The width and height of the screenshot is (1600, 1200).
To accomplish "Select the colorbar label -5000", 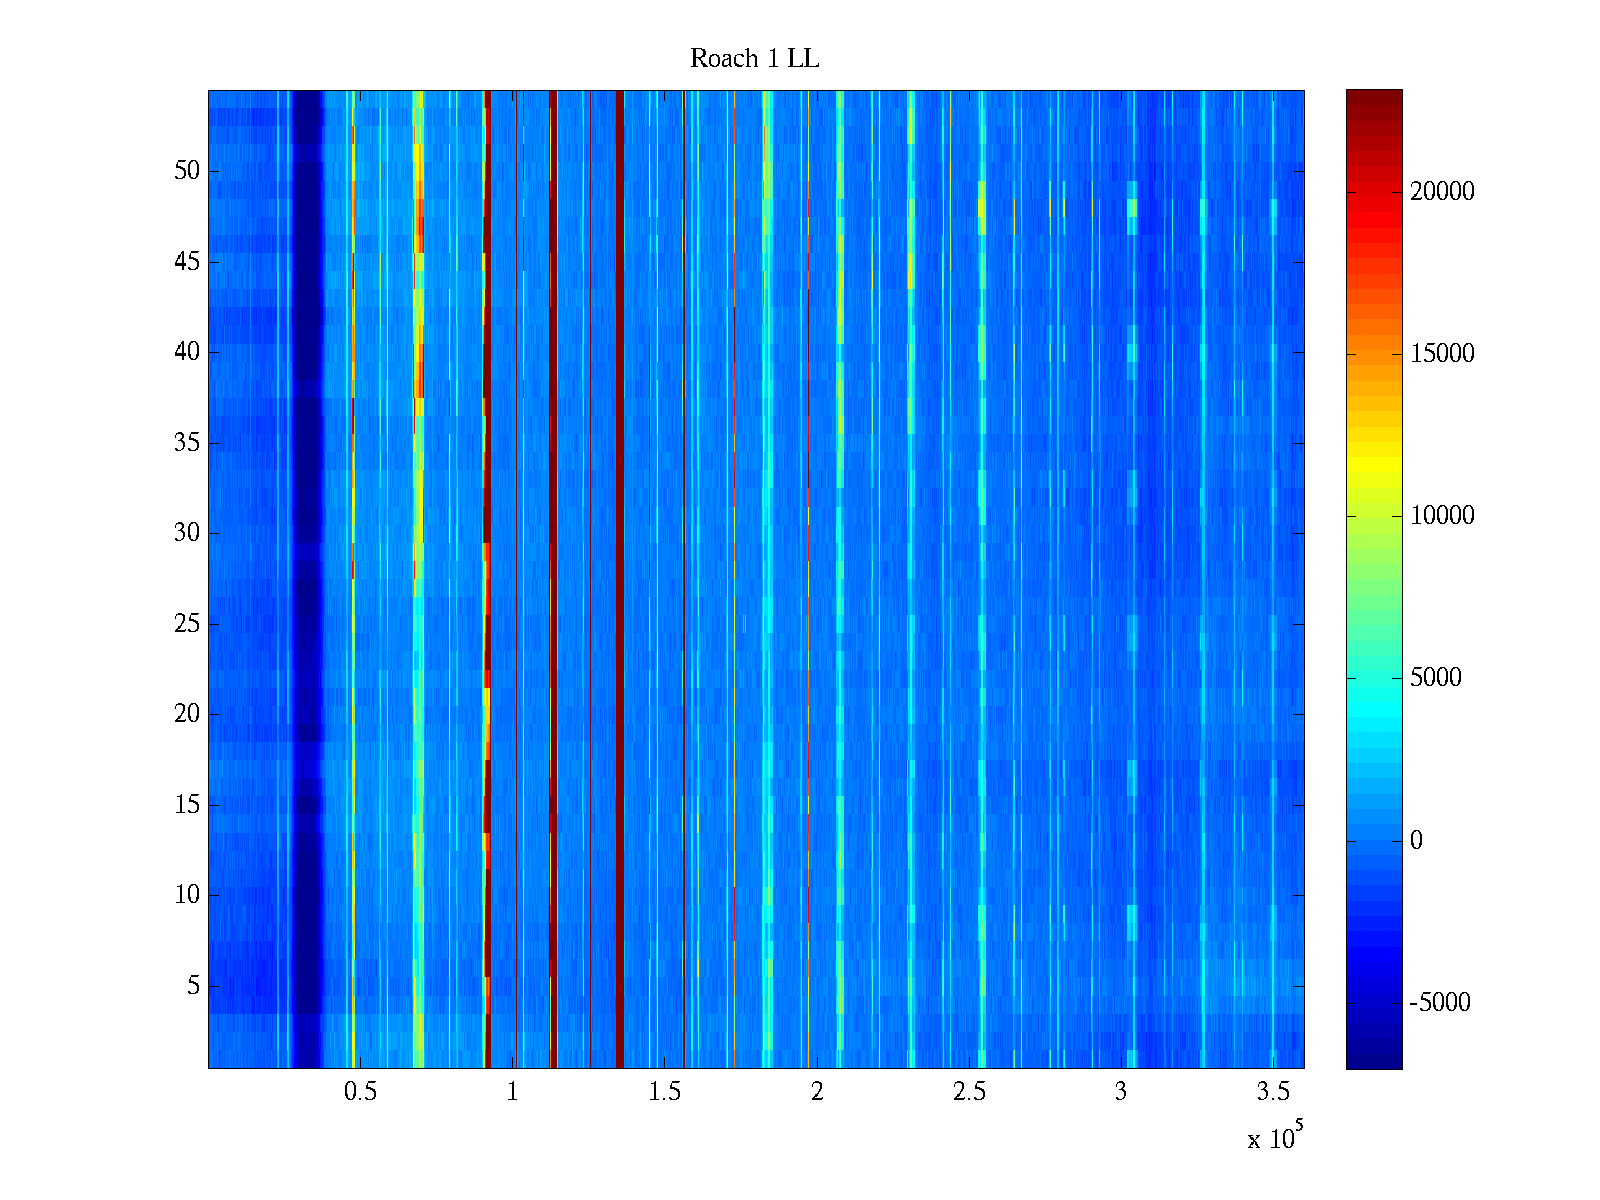I will tap(1439, 1003).
